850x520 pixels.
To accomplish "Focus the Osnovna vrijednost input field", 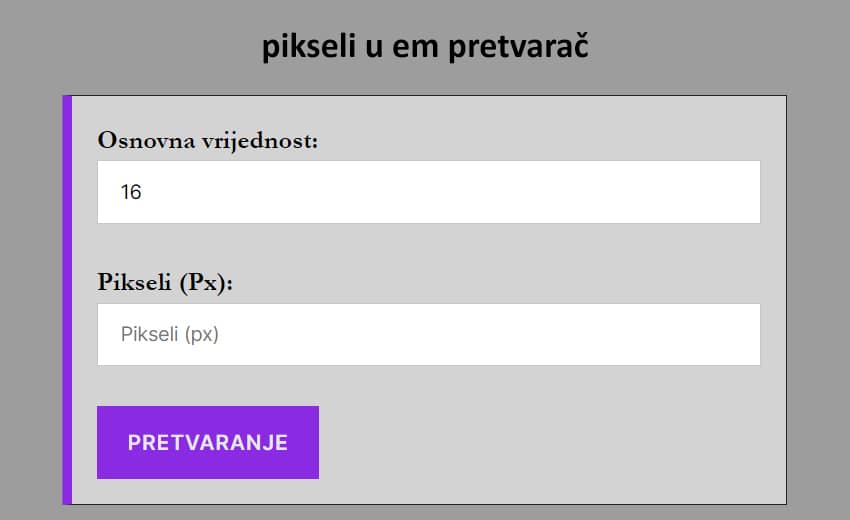I will [x=428, y=192].
